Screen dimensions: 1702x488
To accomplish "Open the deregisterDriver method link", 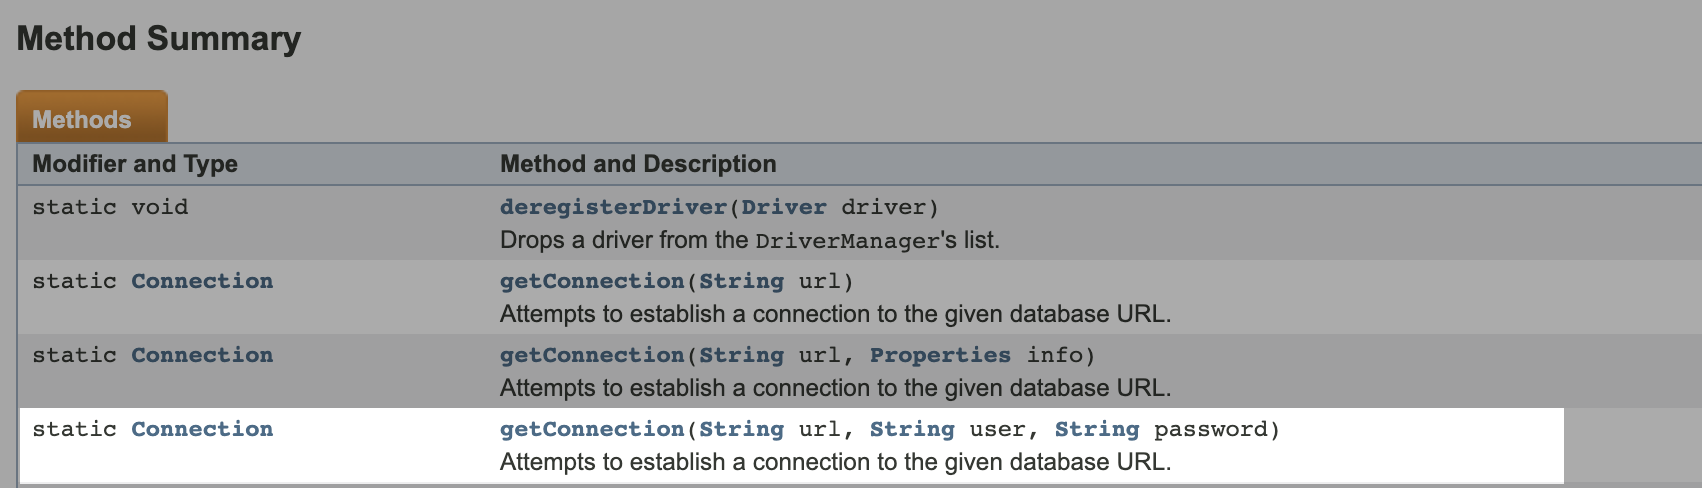I will (613, 207).
